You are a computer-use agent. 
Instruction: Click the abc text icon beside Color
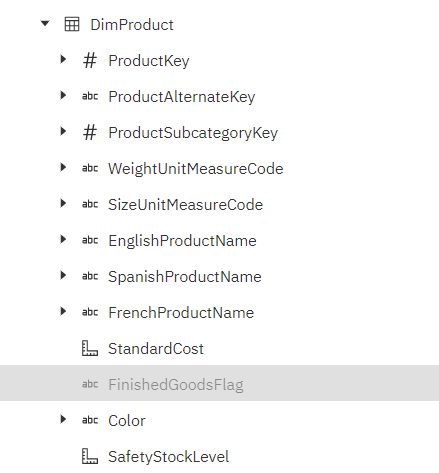point(90,420)
